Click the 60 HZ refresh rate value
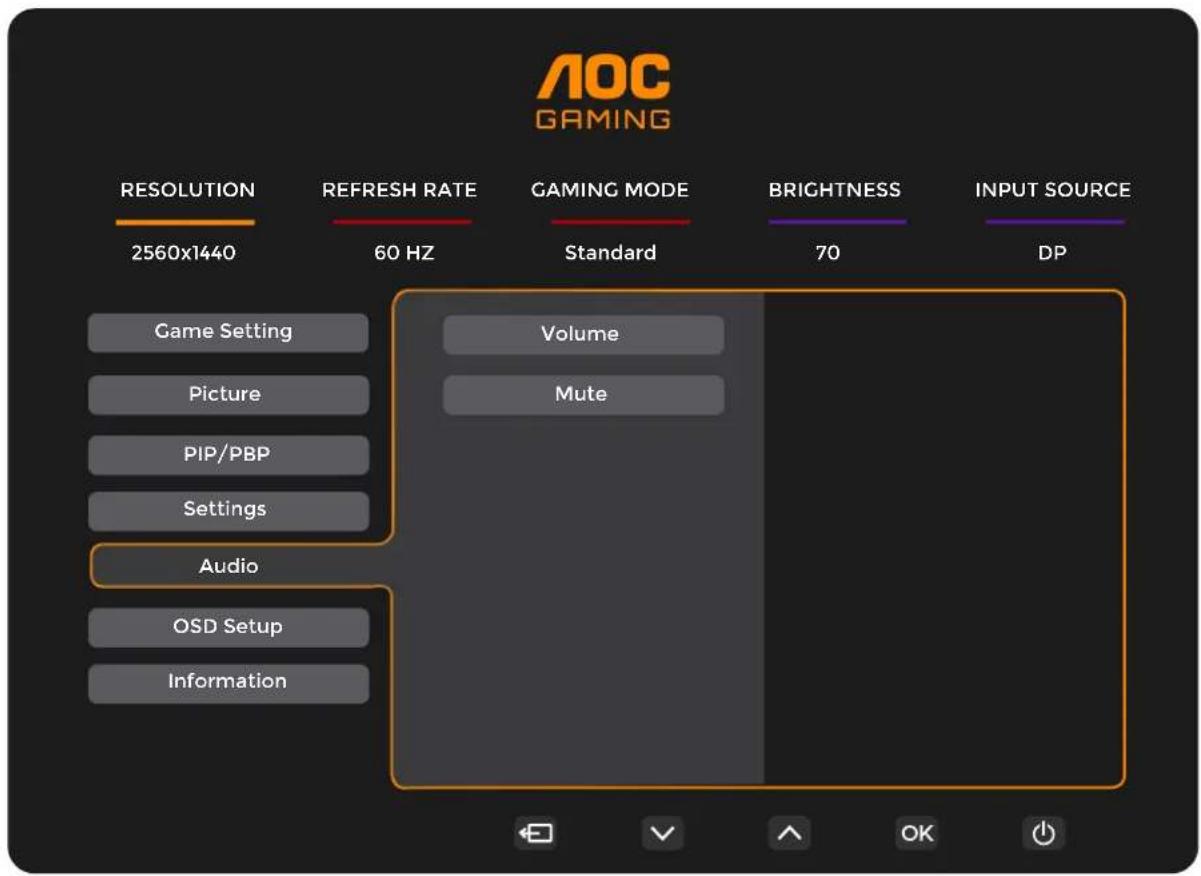1201x876 pixels. [404, 253]
